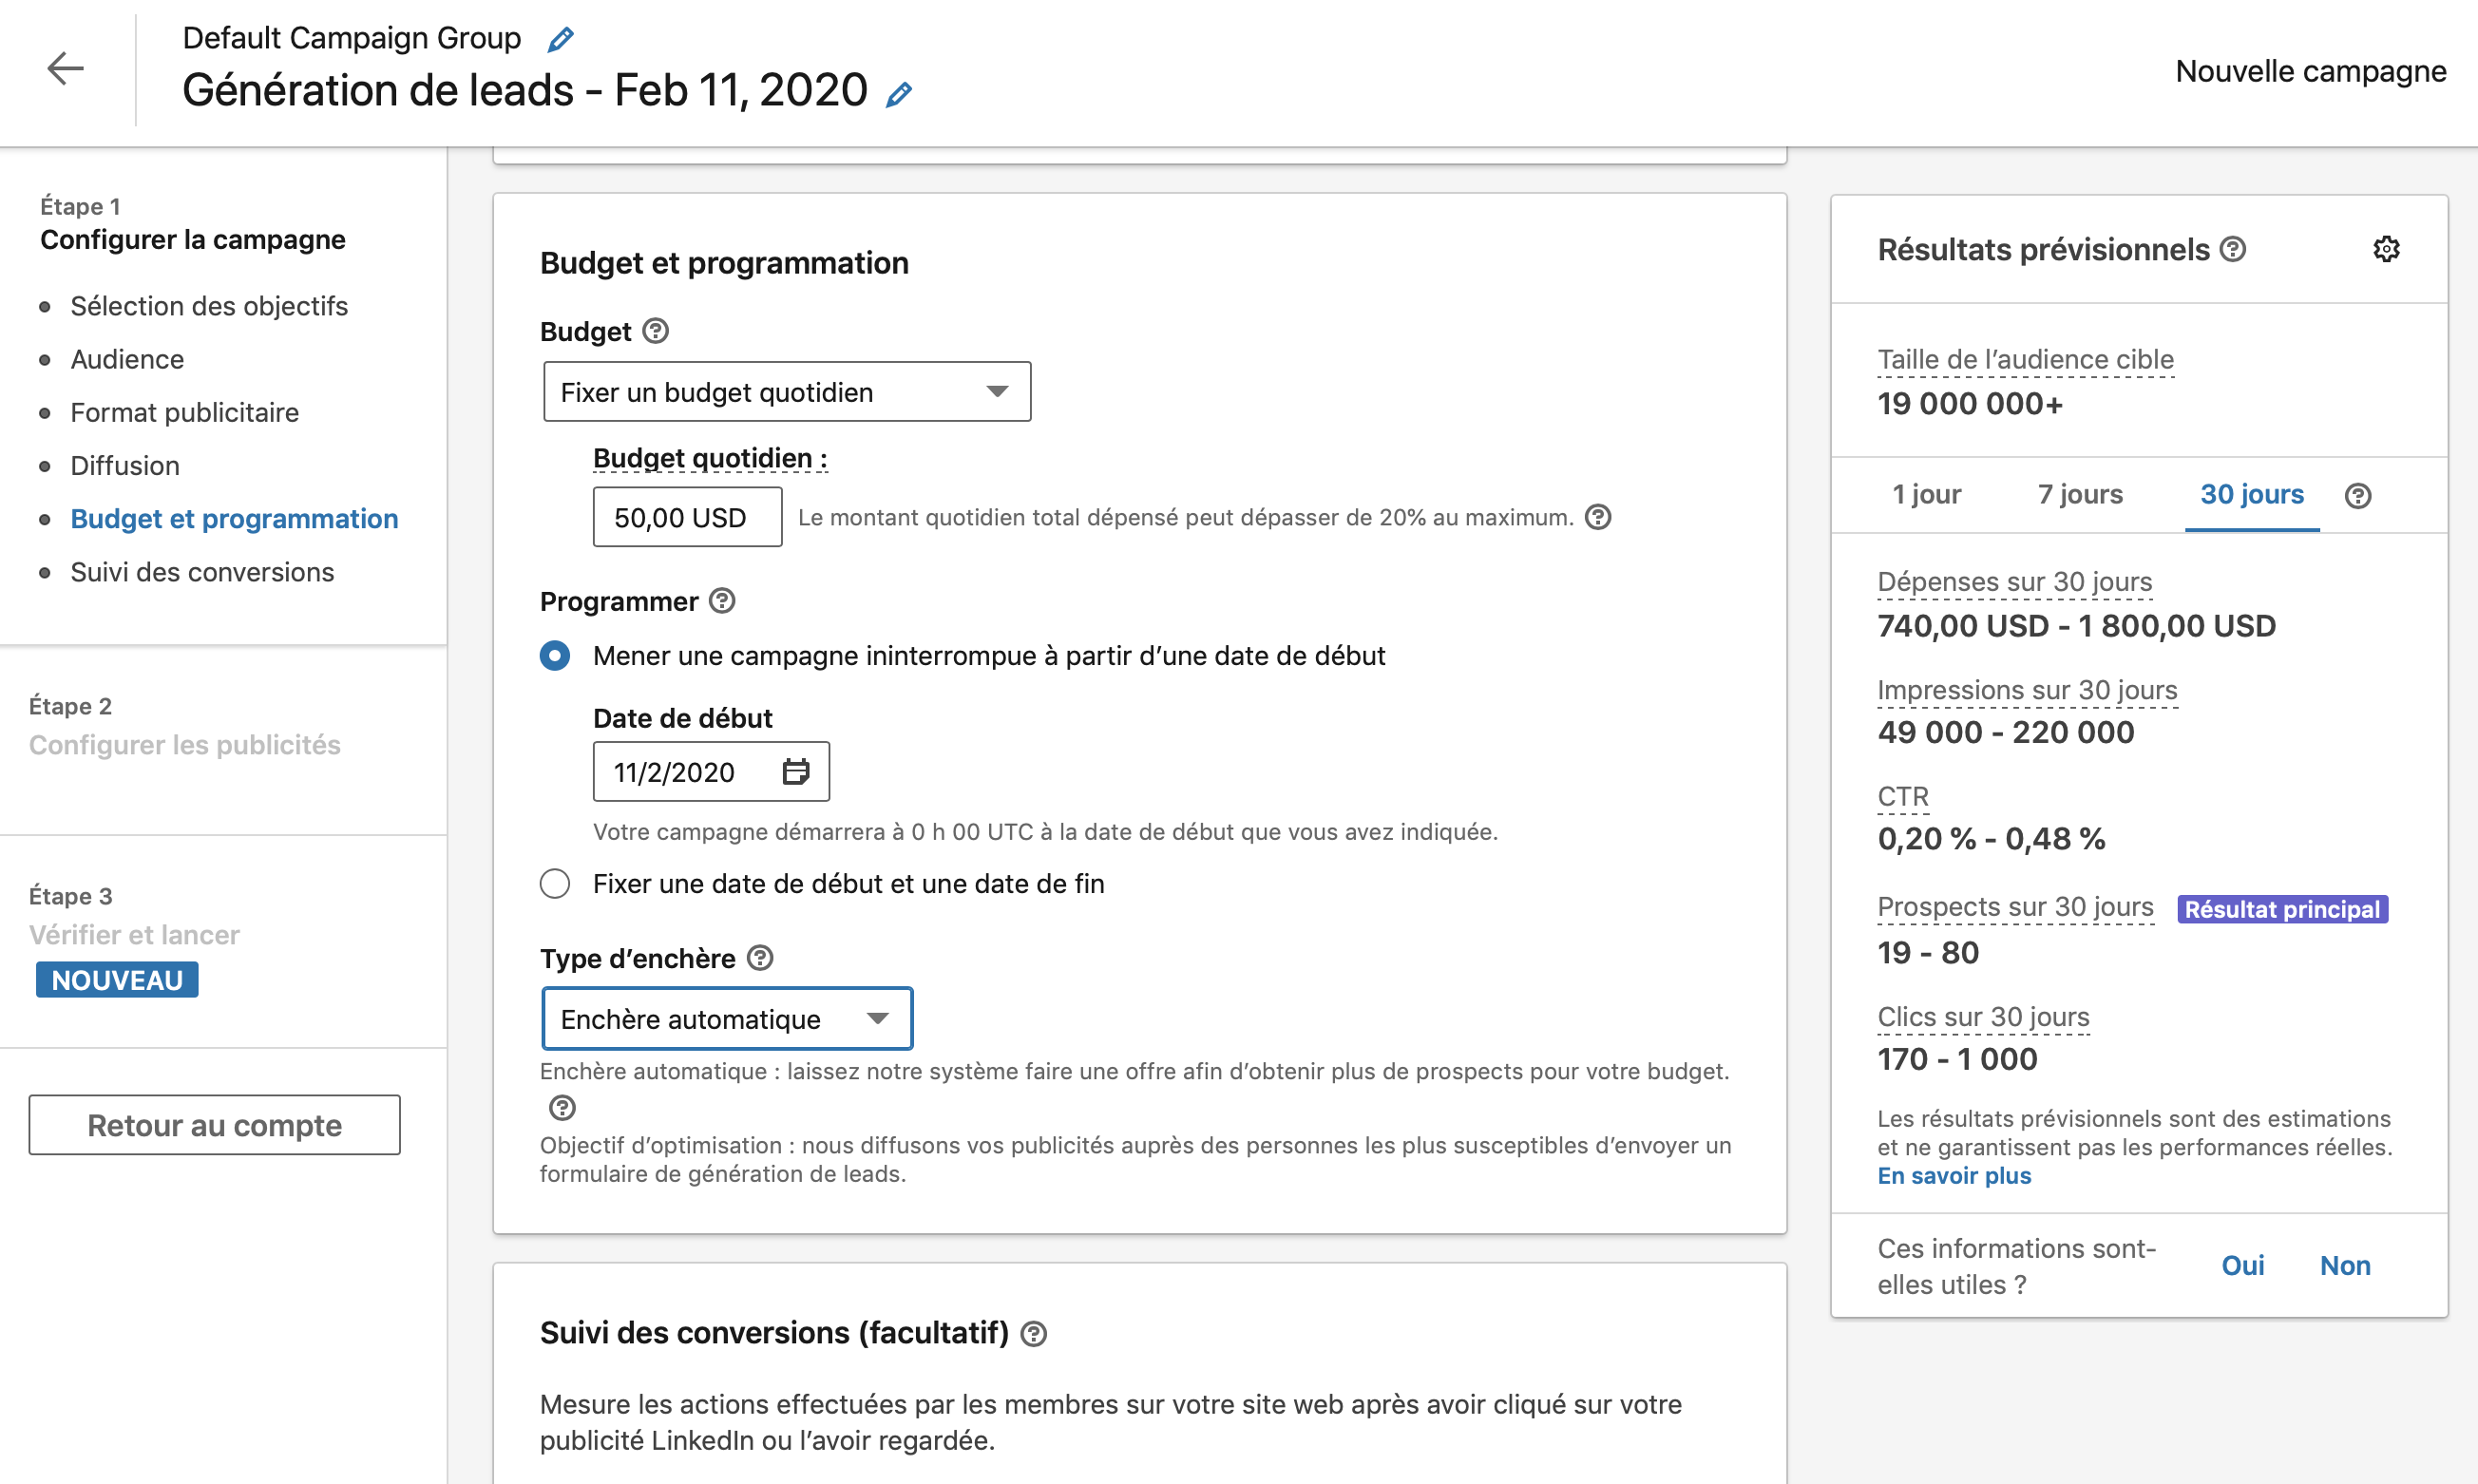Viewport: 2478px width, 1484px height.
Task: Open the Fixer un budget quotidien dropdown
Action: (787, 392)
